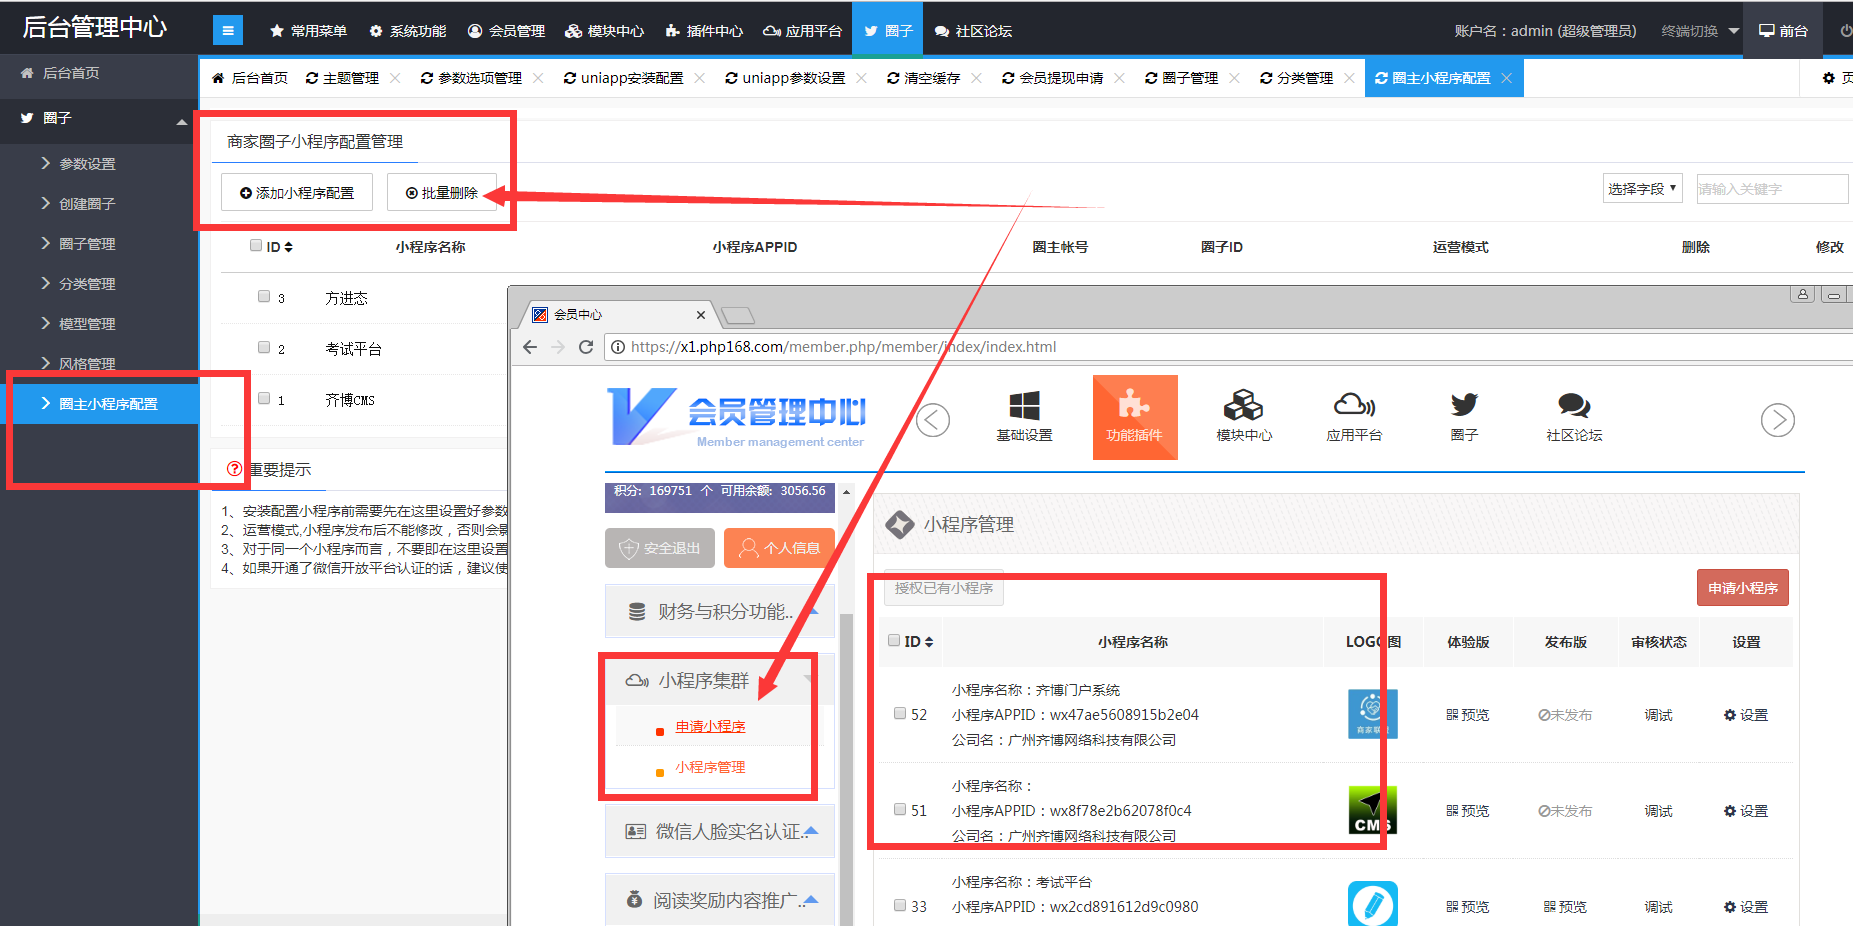Open the 选择字段 dropdown
Screen dimensions: 1853x926
(1642, 189)
